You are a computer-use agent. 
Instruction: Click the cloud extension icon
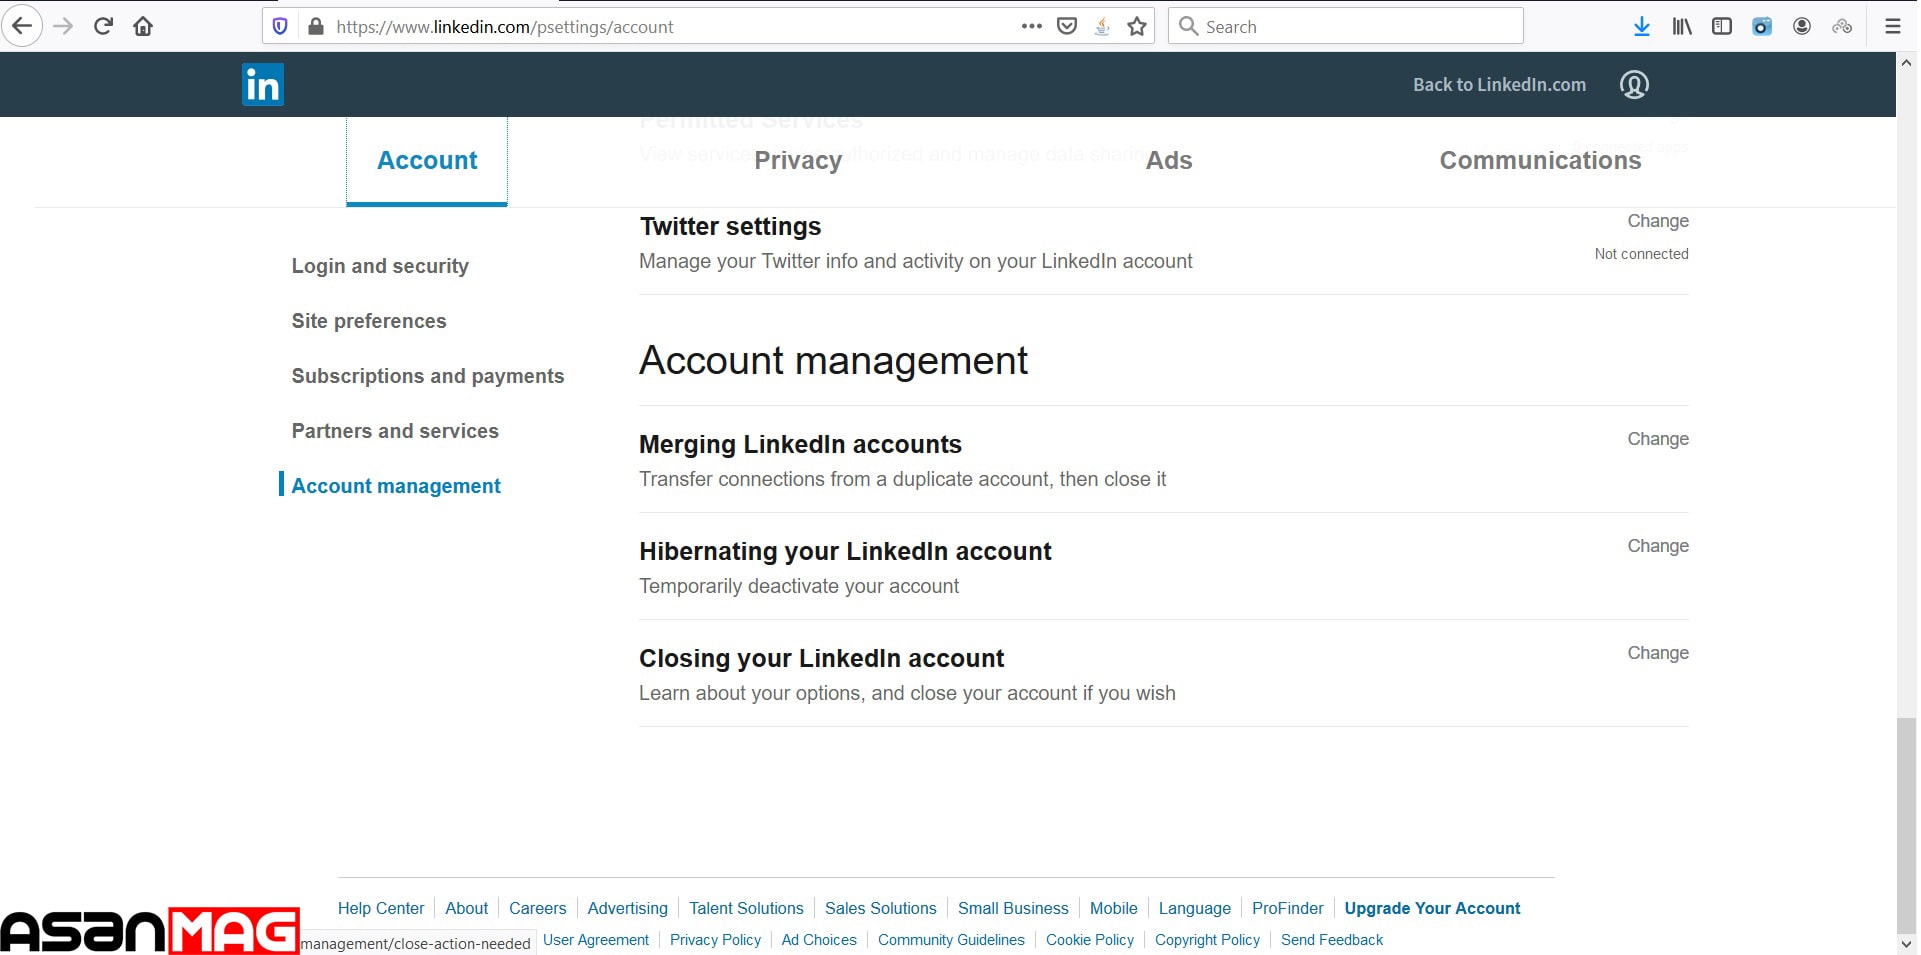click(x=1842, y=27)
